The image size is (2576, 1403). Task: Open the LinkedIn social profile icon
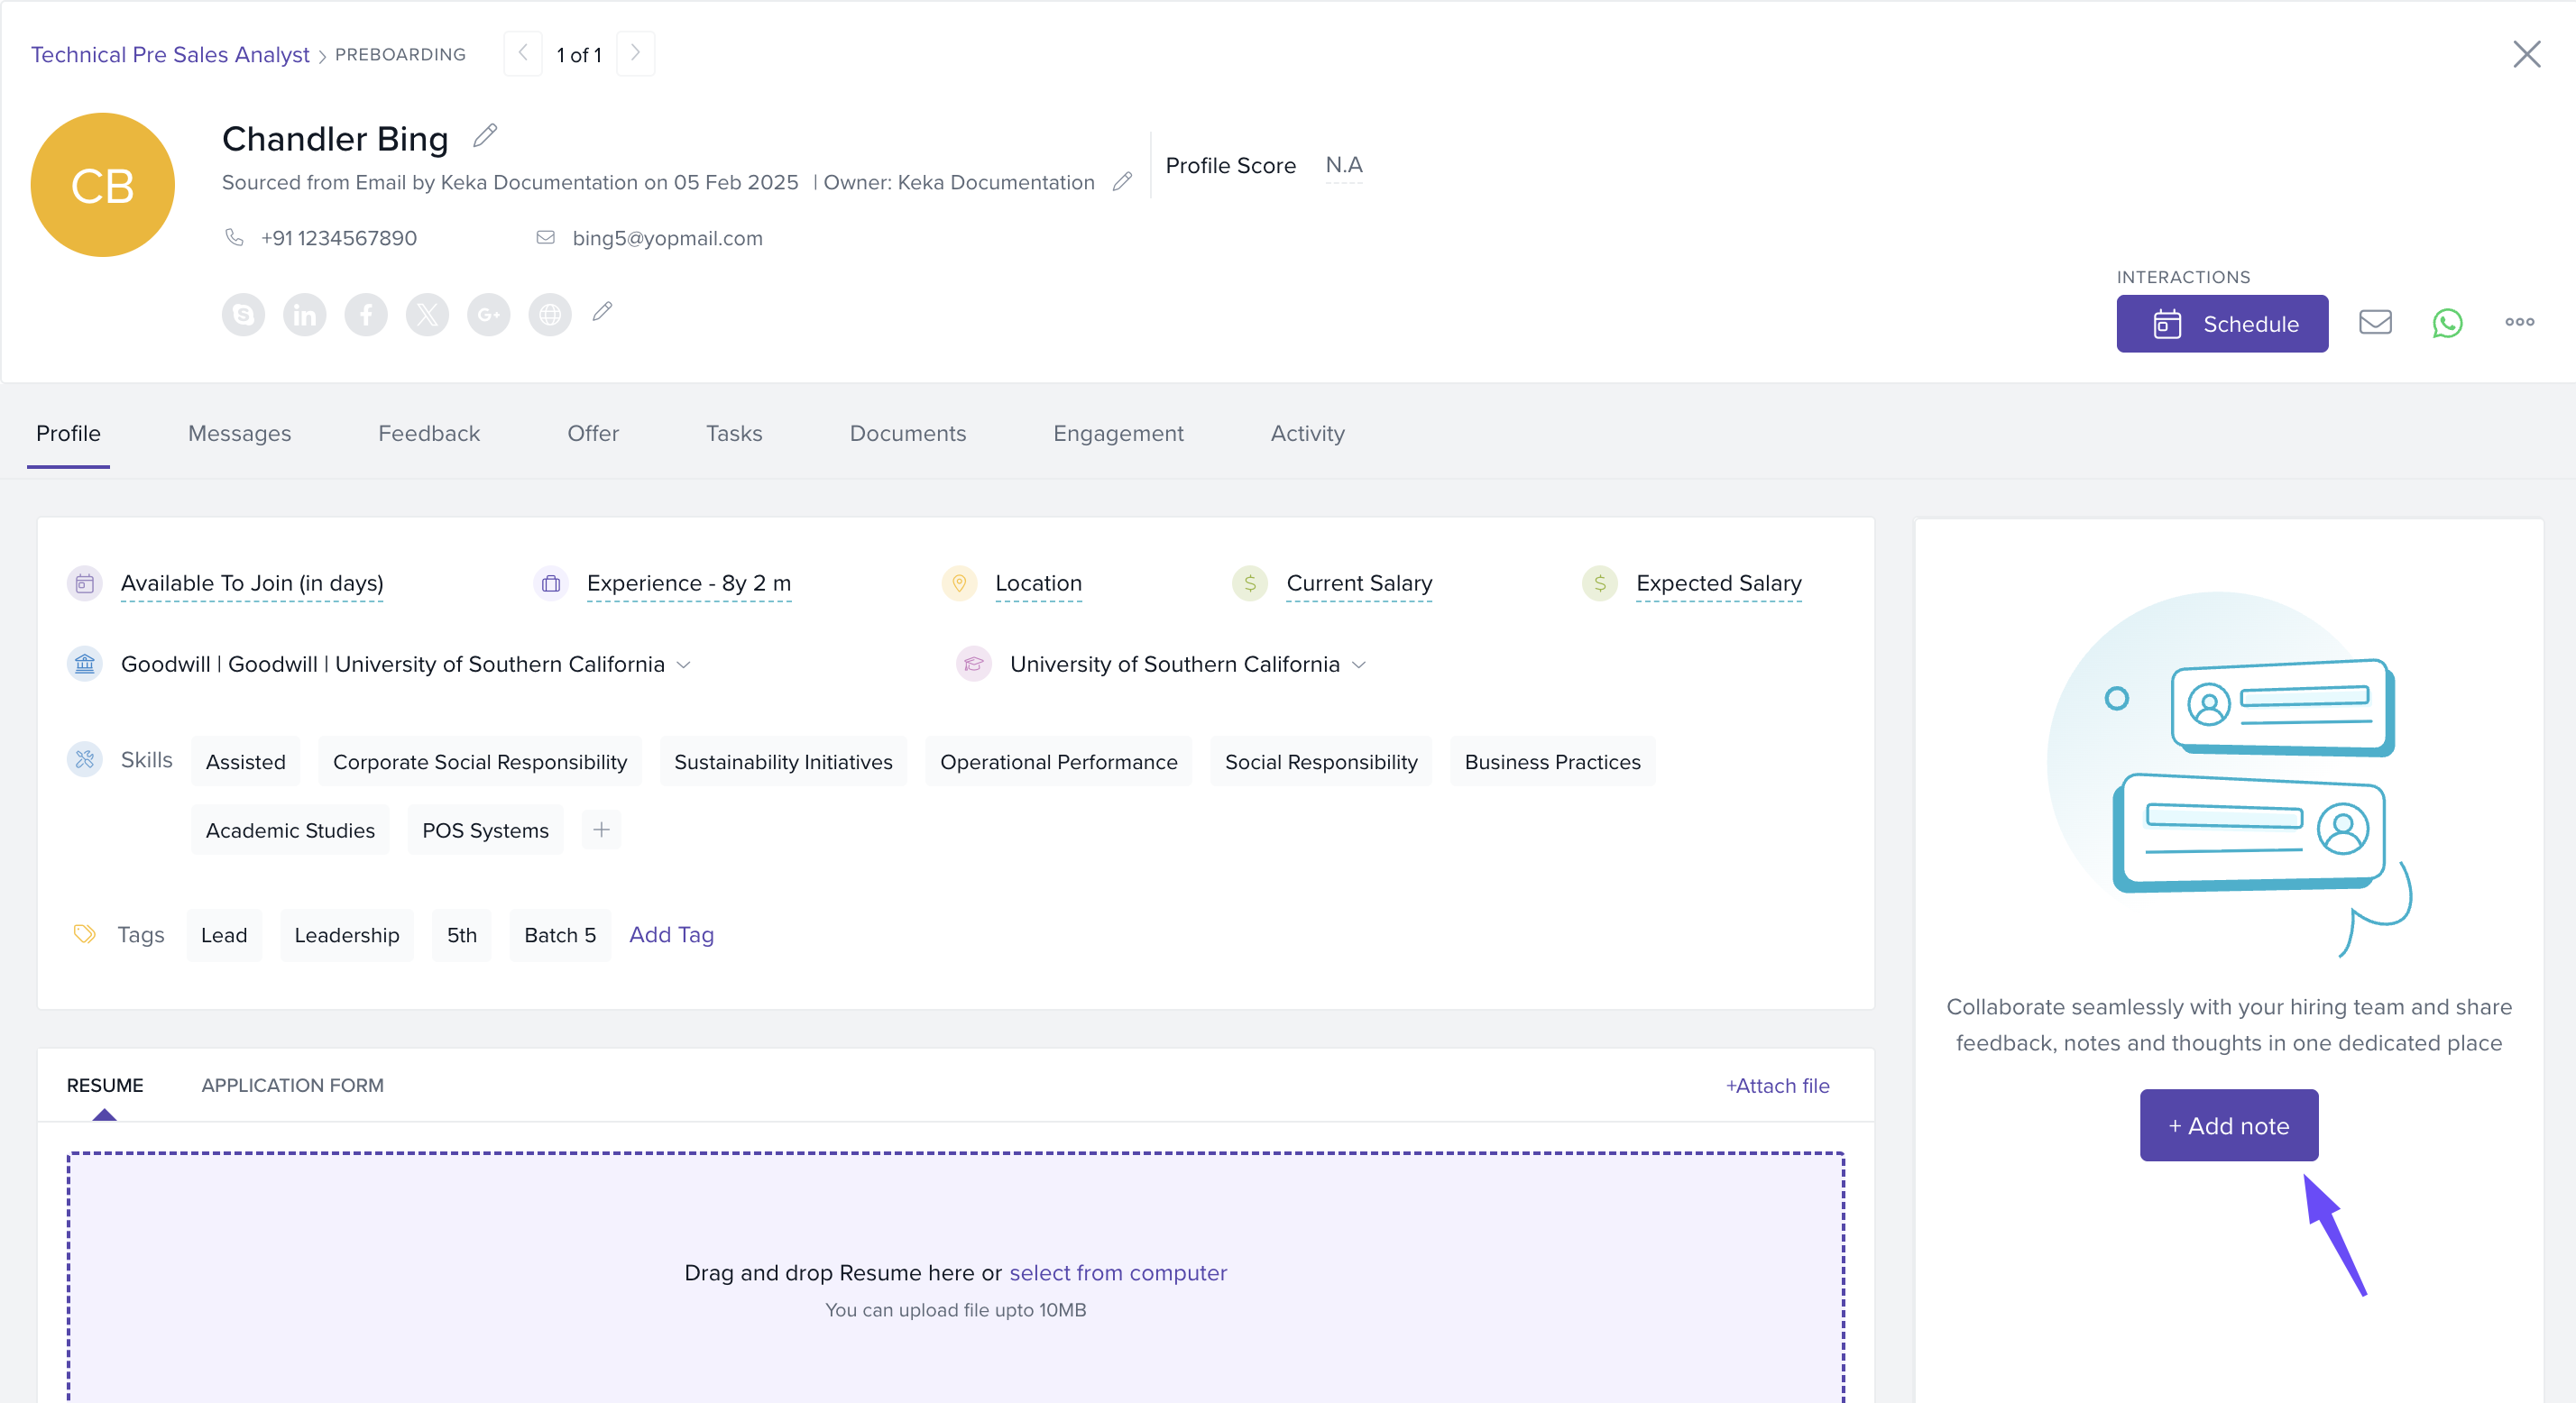(x=304, y=315)
